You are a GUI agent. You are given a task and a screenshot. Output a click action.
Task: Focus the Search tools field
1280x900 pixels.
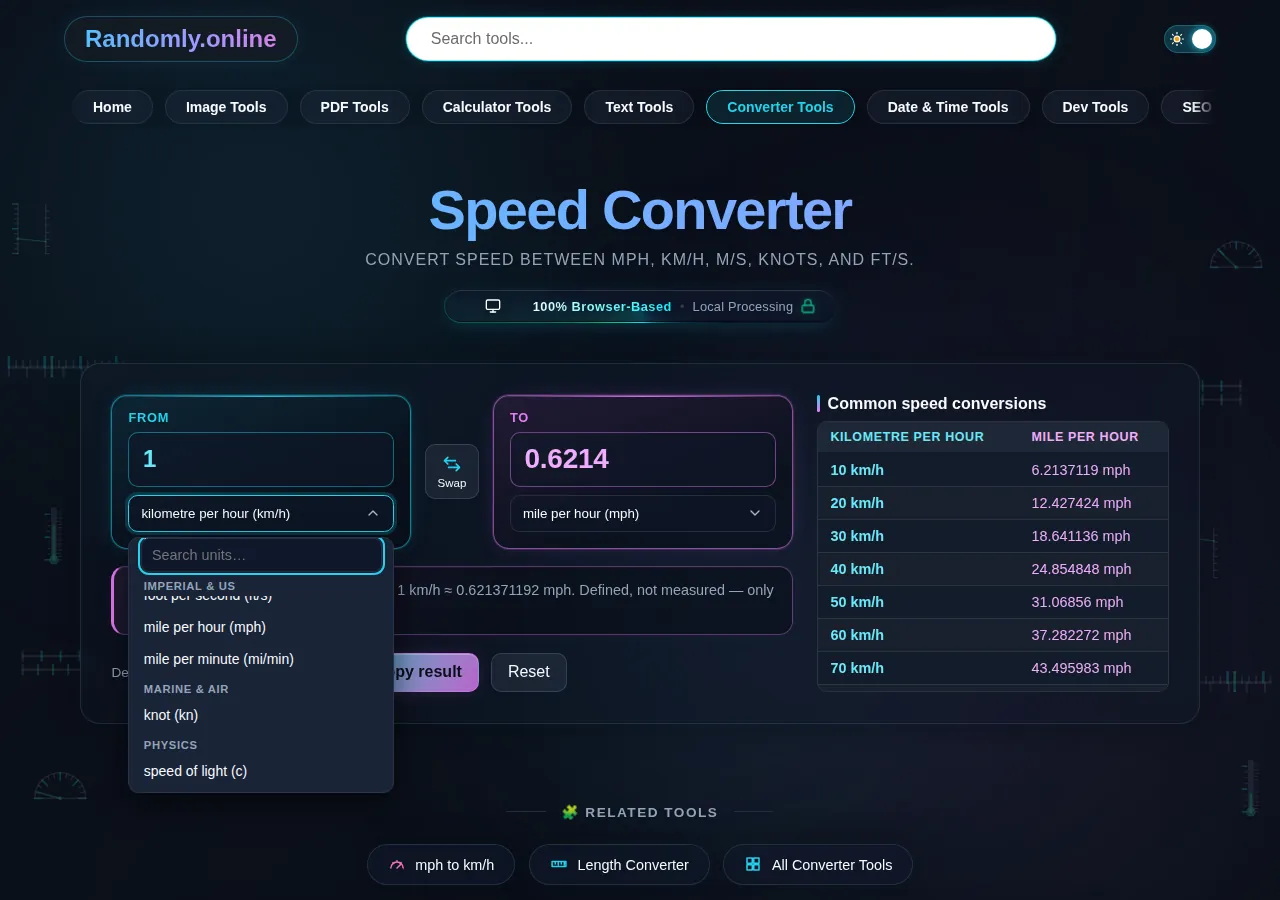731,39
